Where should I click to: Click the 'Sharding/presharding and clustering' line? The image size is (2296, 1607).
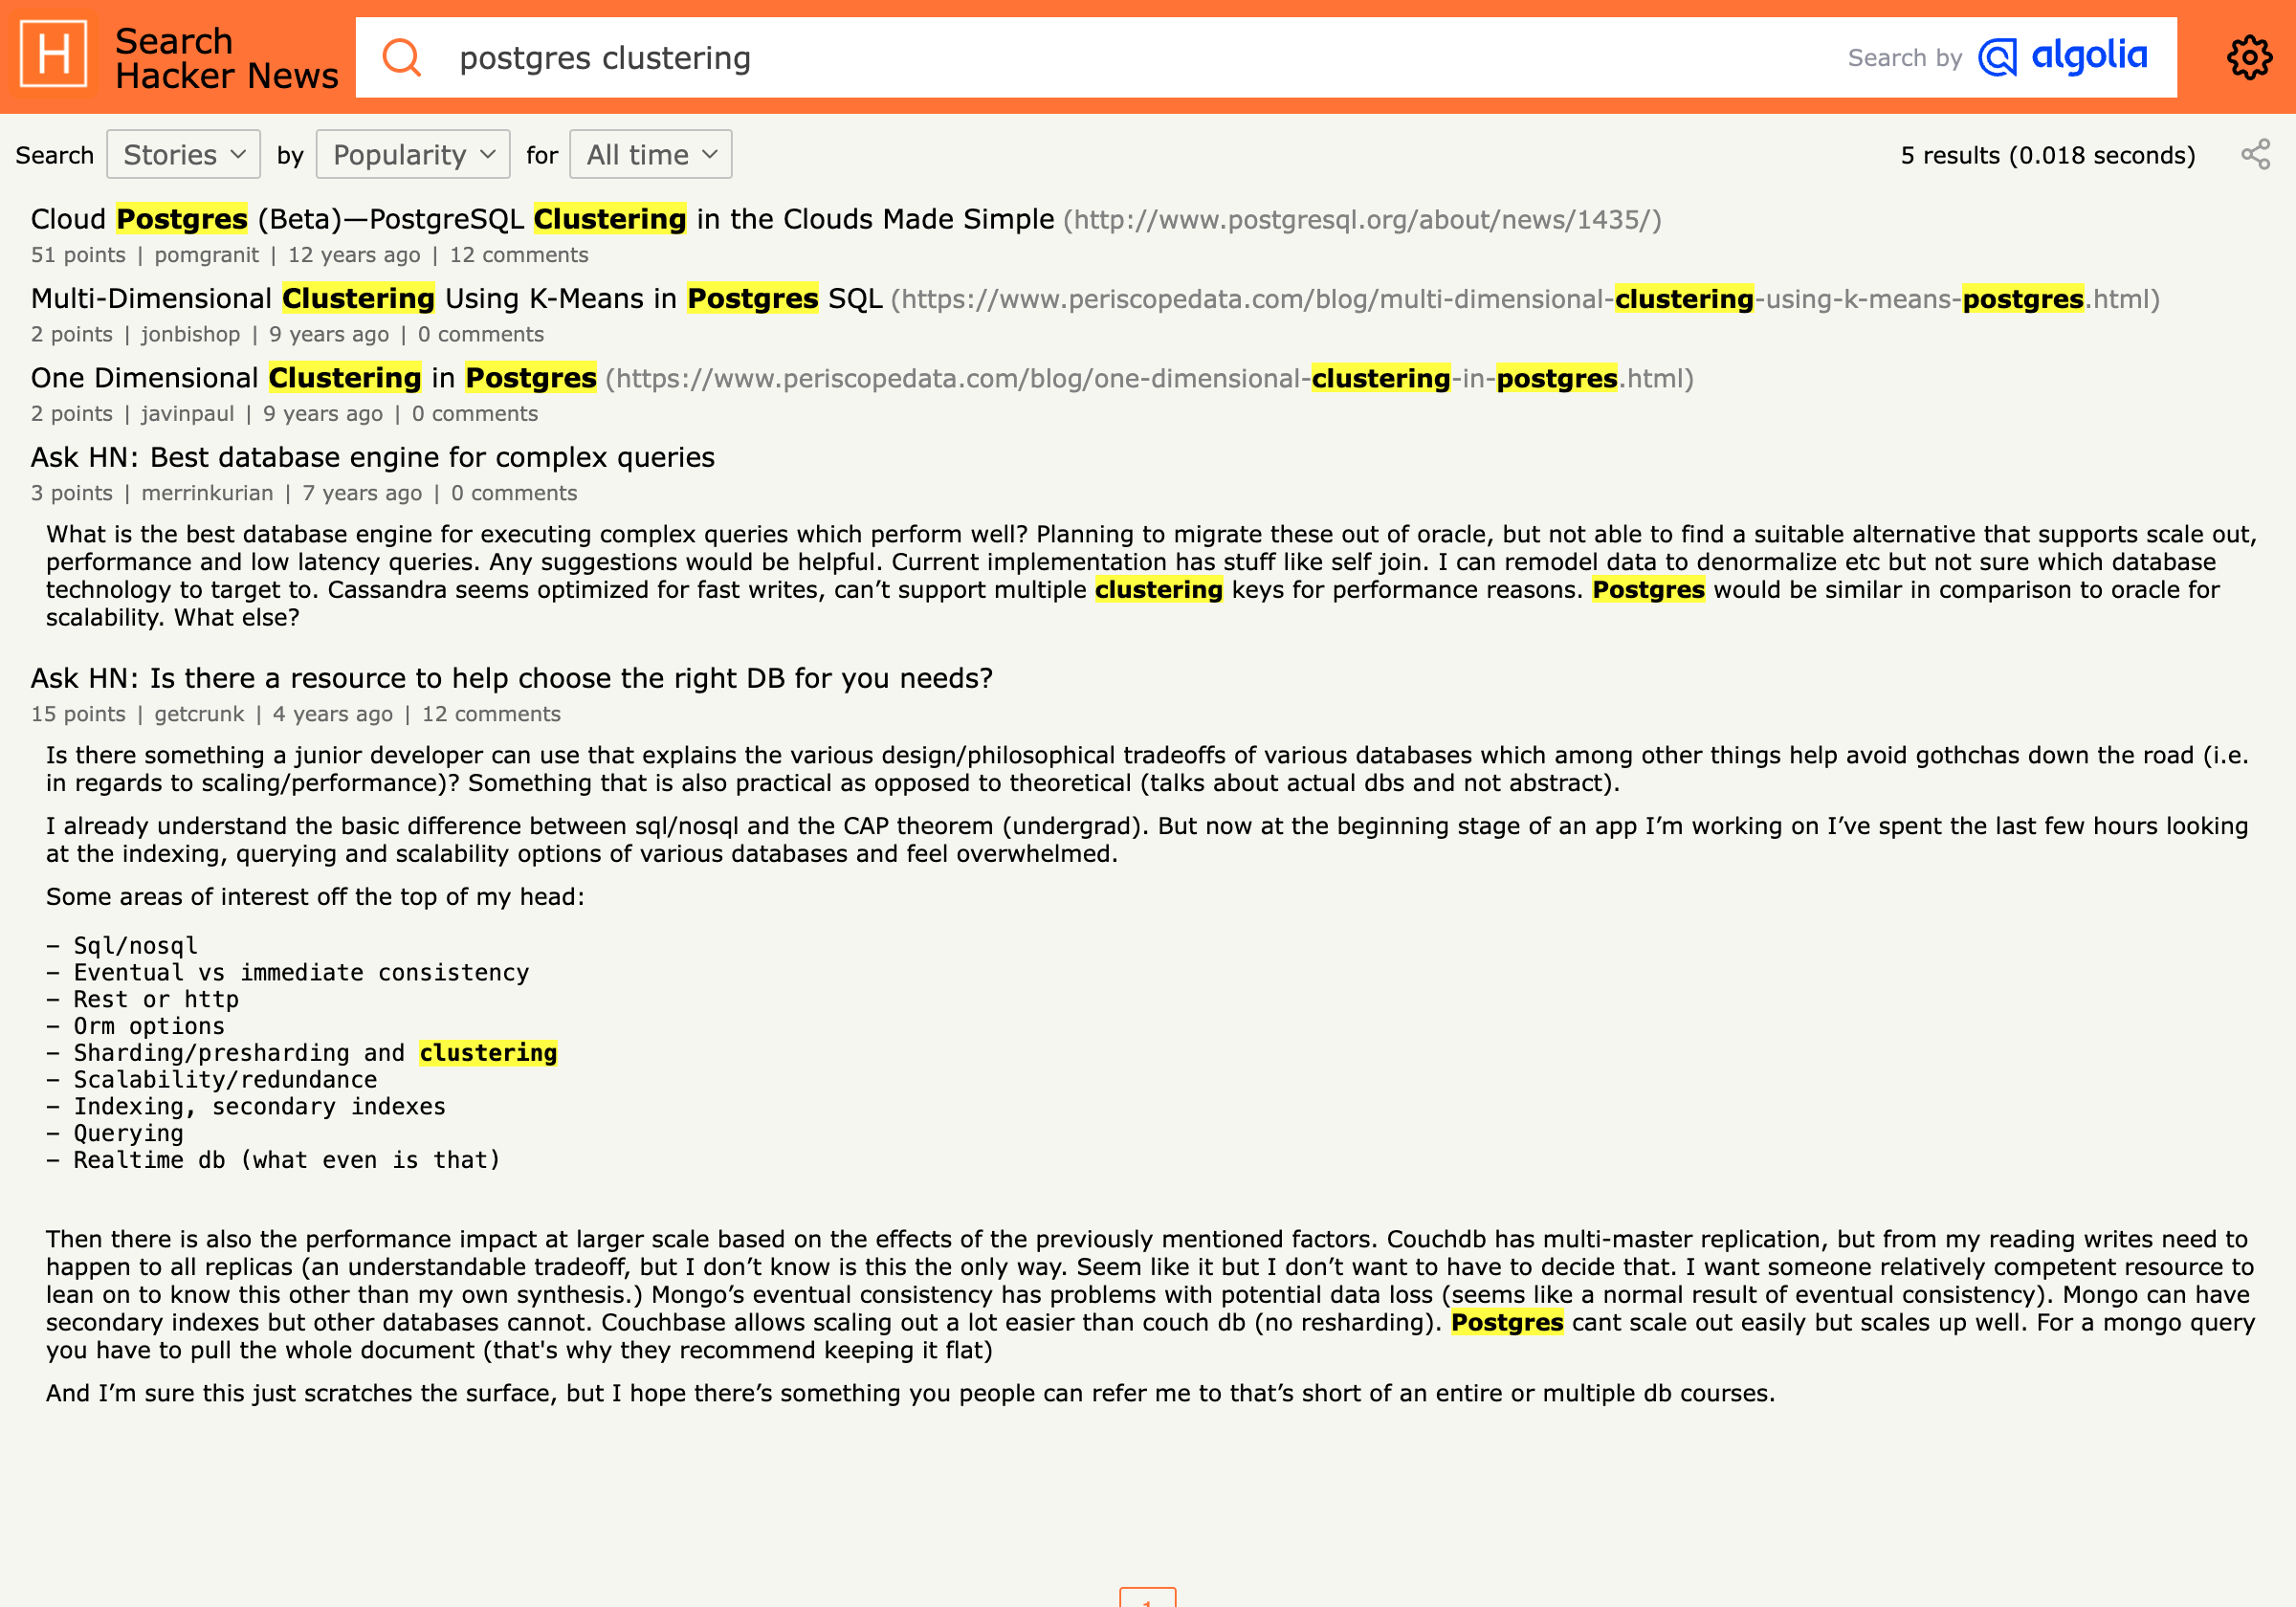tap(302, 1053)
